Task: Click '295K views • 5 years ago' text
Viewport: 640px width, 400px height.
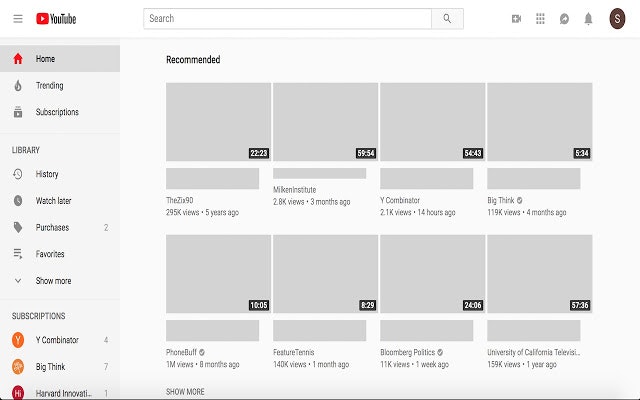Action: [x=202, y=213]
